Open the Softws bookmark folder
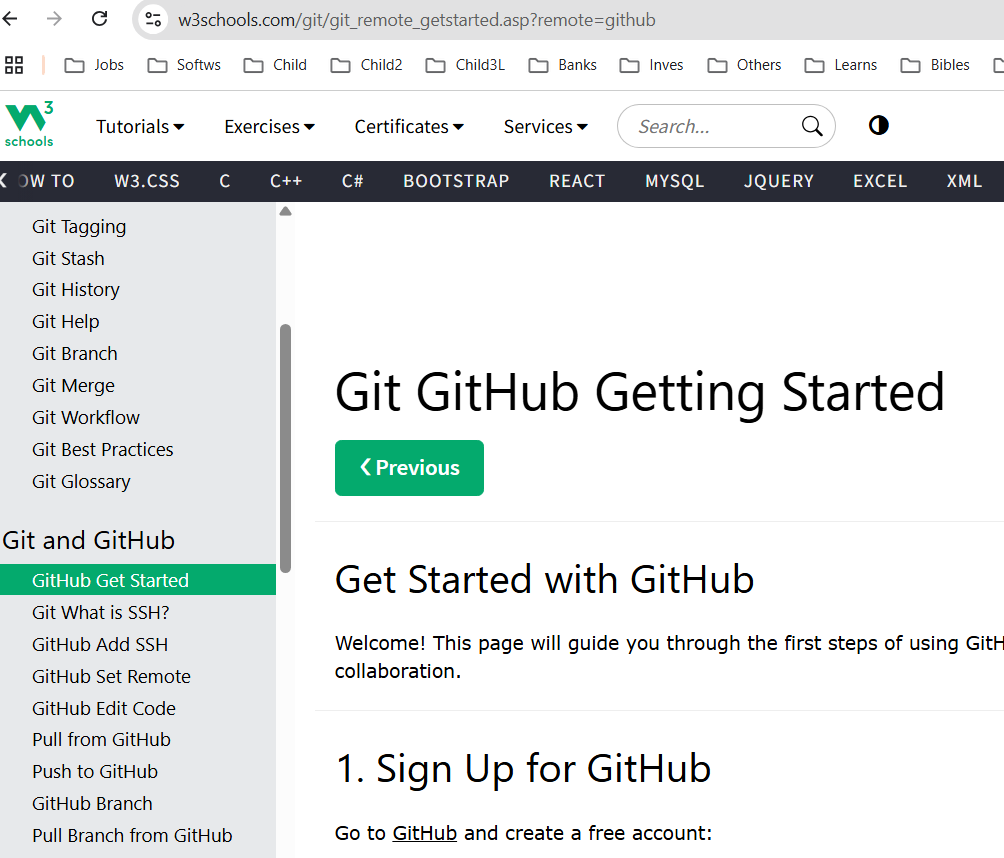Image resolution: width=1004 pixels, height=858 pixels. tap(184, 65)
